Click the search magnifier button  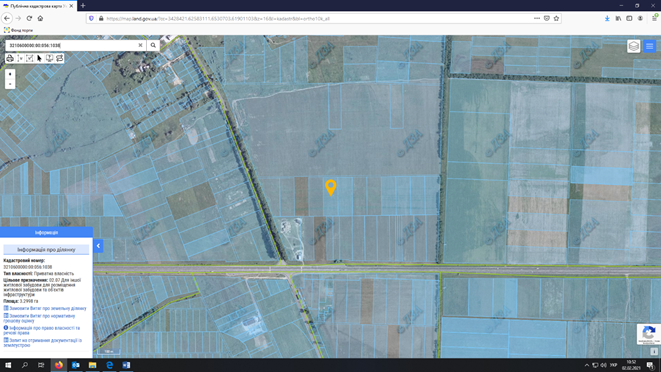[x=153, y=45]
